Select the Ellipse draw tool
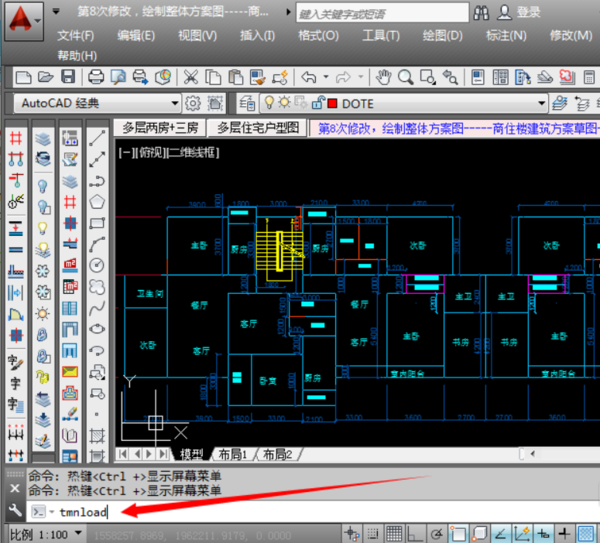 point(97,329)
